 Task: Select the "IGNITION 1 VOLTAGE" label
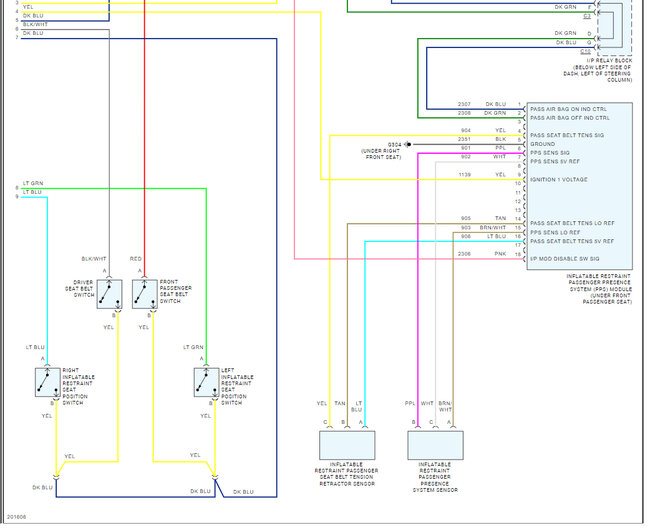pos(559,179)
